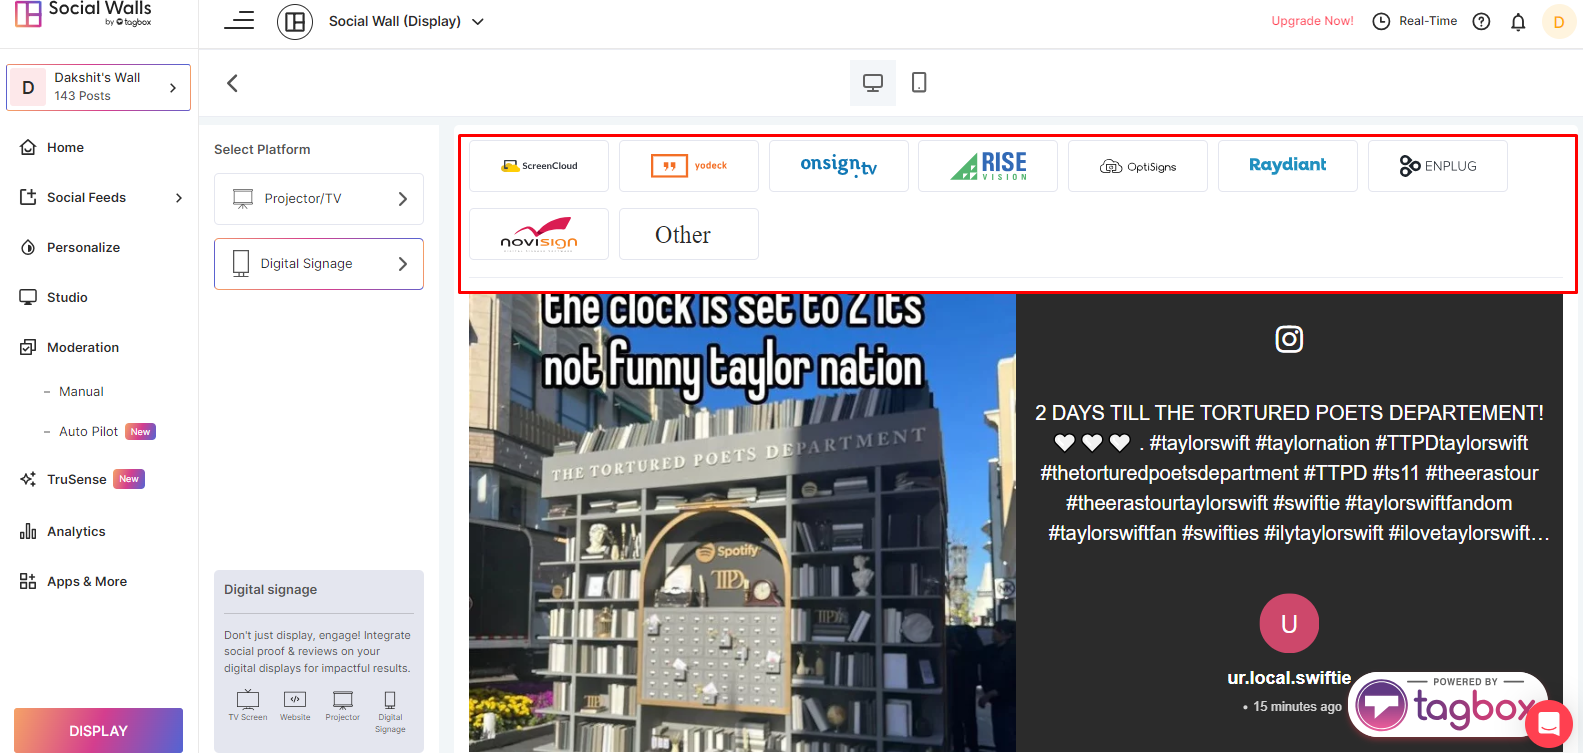Select Auto Pilot moderation sub-item
Screen dimensions: 1583x753
click(x=88, y=431)
